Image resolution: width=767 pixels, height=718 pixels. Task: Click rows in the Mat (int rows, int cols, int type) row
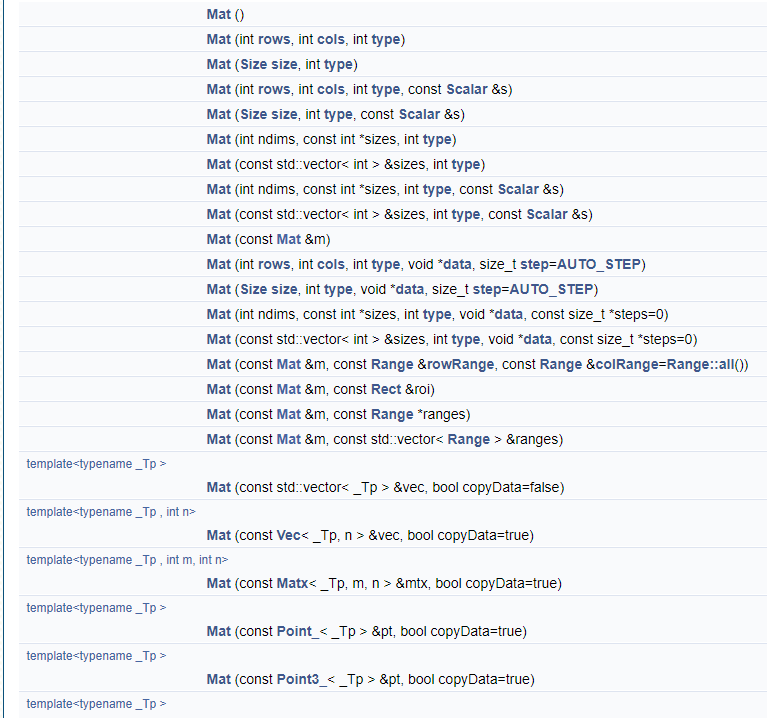click(274, 39)
